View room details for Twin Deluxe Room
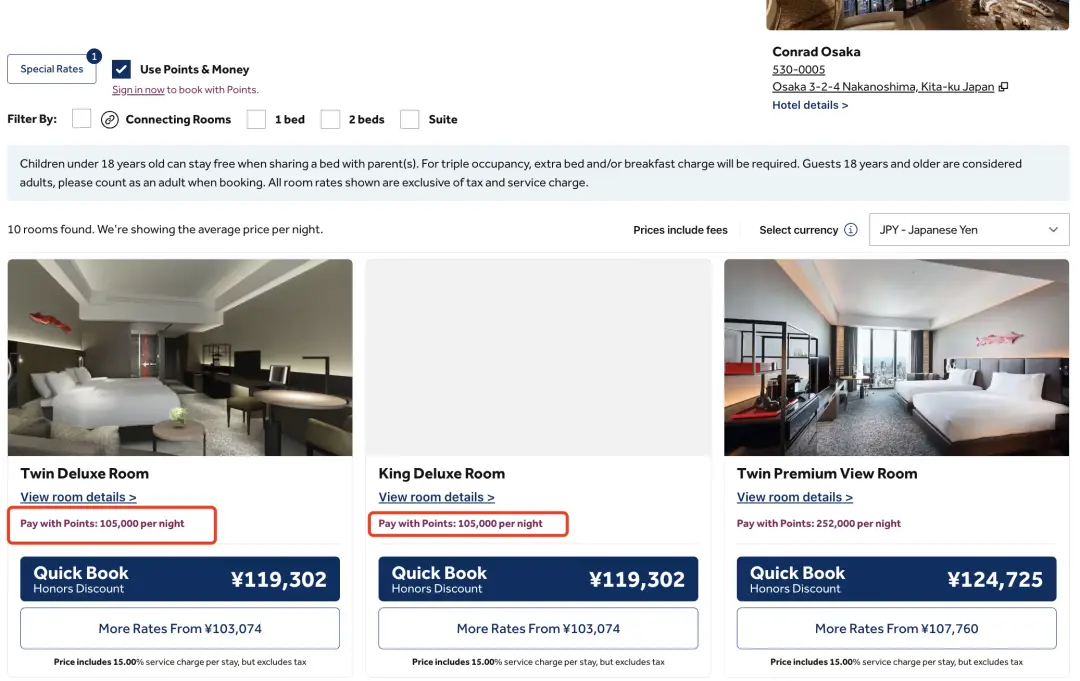Screen dimensions: 1080x681 [x=78, y=497]
